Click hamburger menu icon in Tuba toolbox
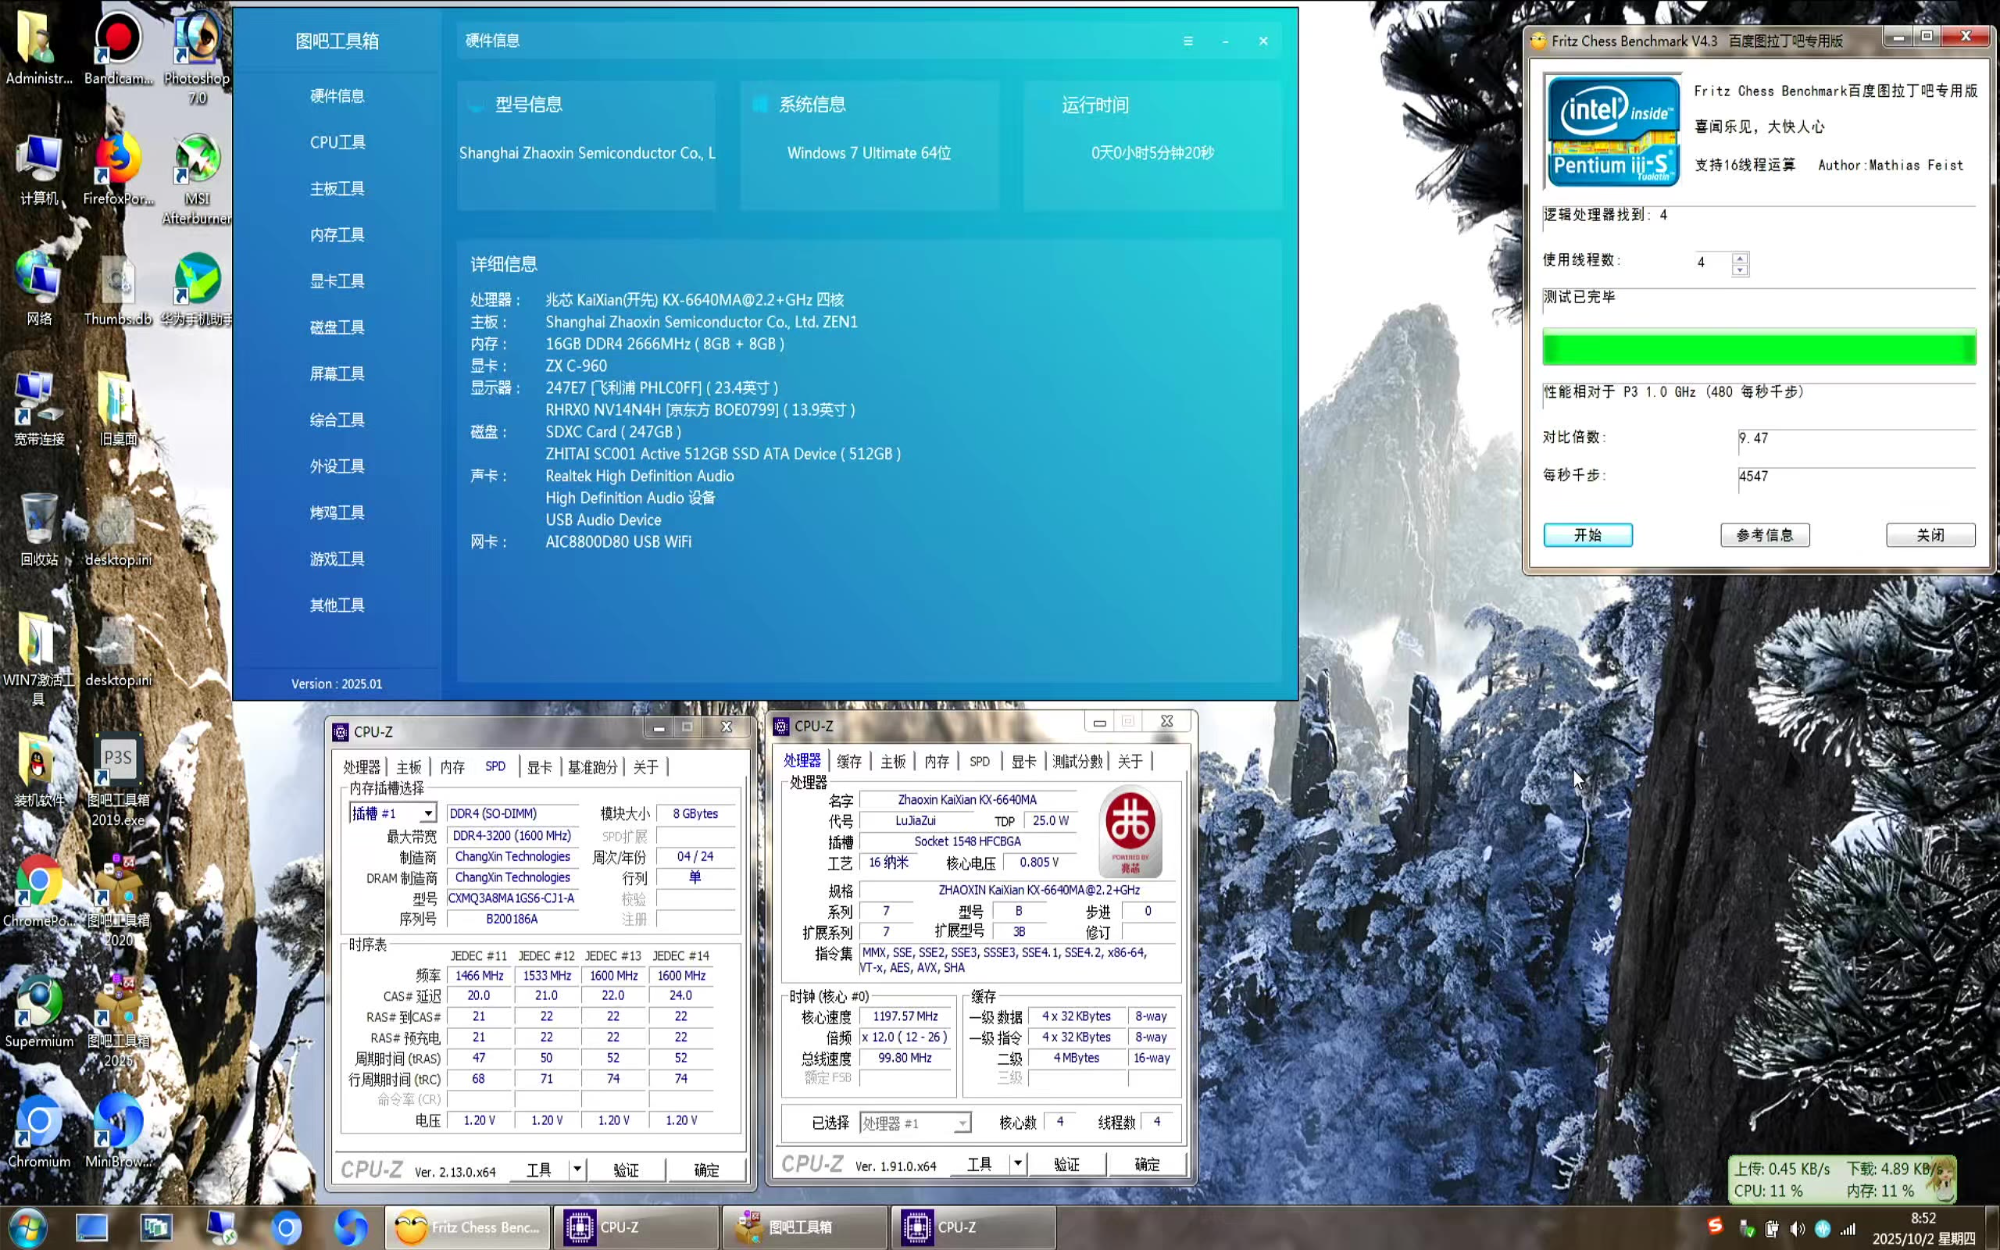The width and height of the screenshot is (2000, 1250). pos(1188,41)
